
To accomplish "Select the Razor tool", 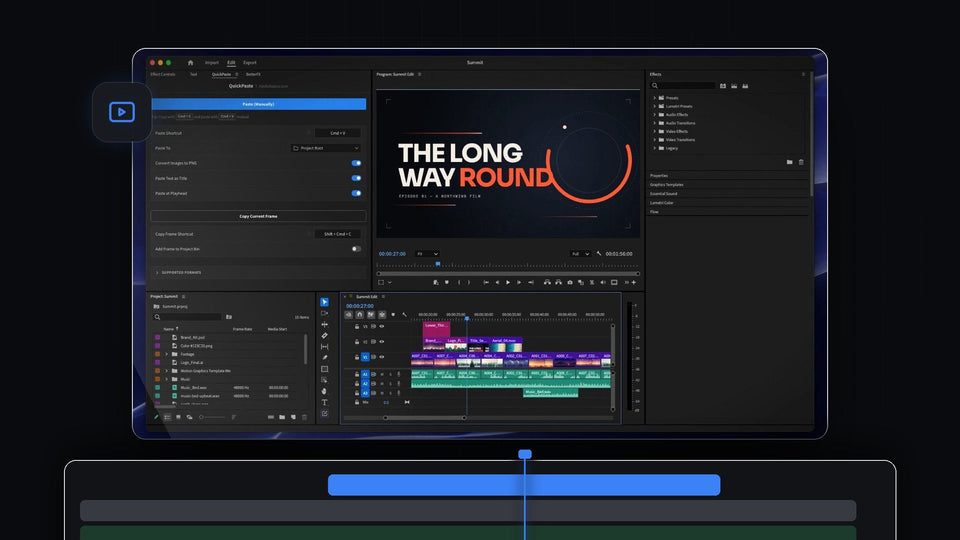I will click(x=324, y=336).
